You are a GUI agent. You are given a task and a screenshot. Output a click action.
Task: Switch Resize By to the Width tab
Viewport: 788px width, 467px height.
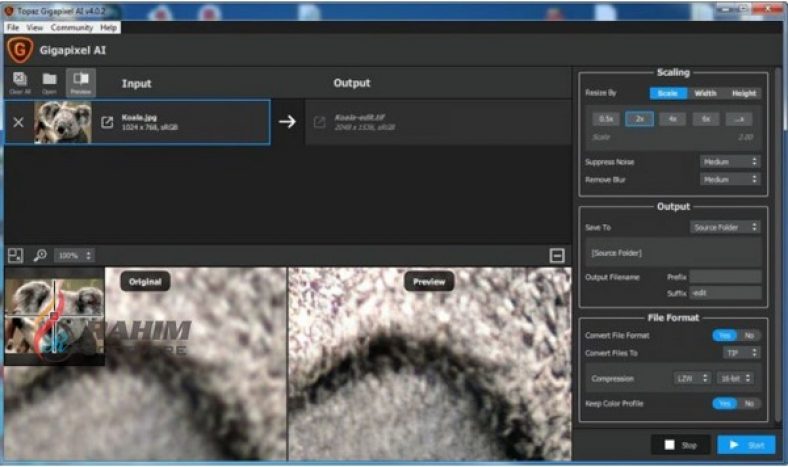point(705,93)
